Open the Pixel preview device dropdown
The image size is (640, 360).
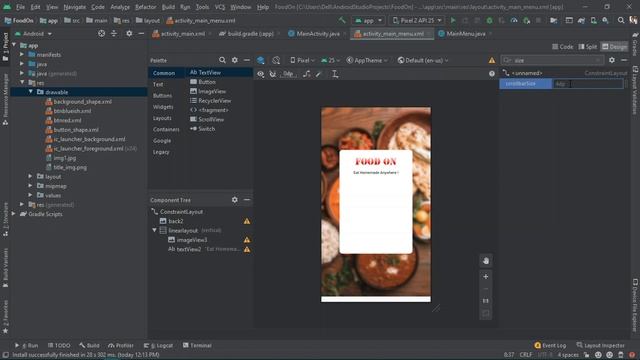click(302, 60)
